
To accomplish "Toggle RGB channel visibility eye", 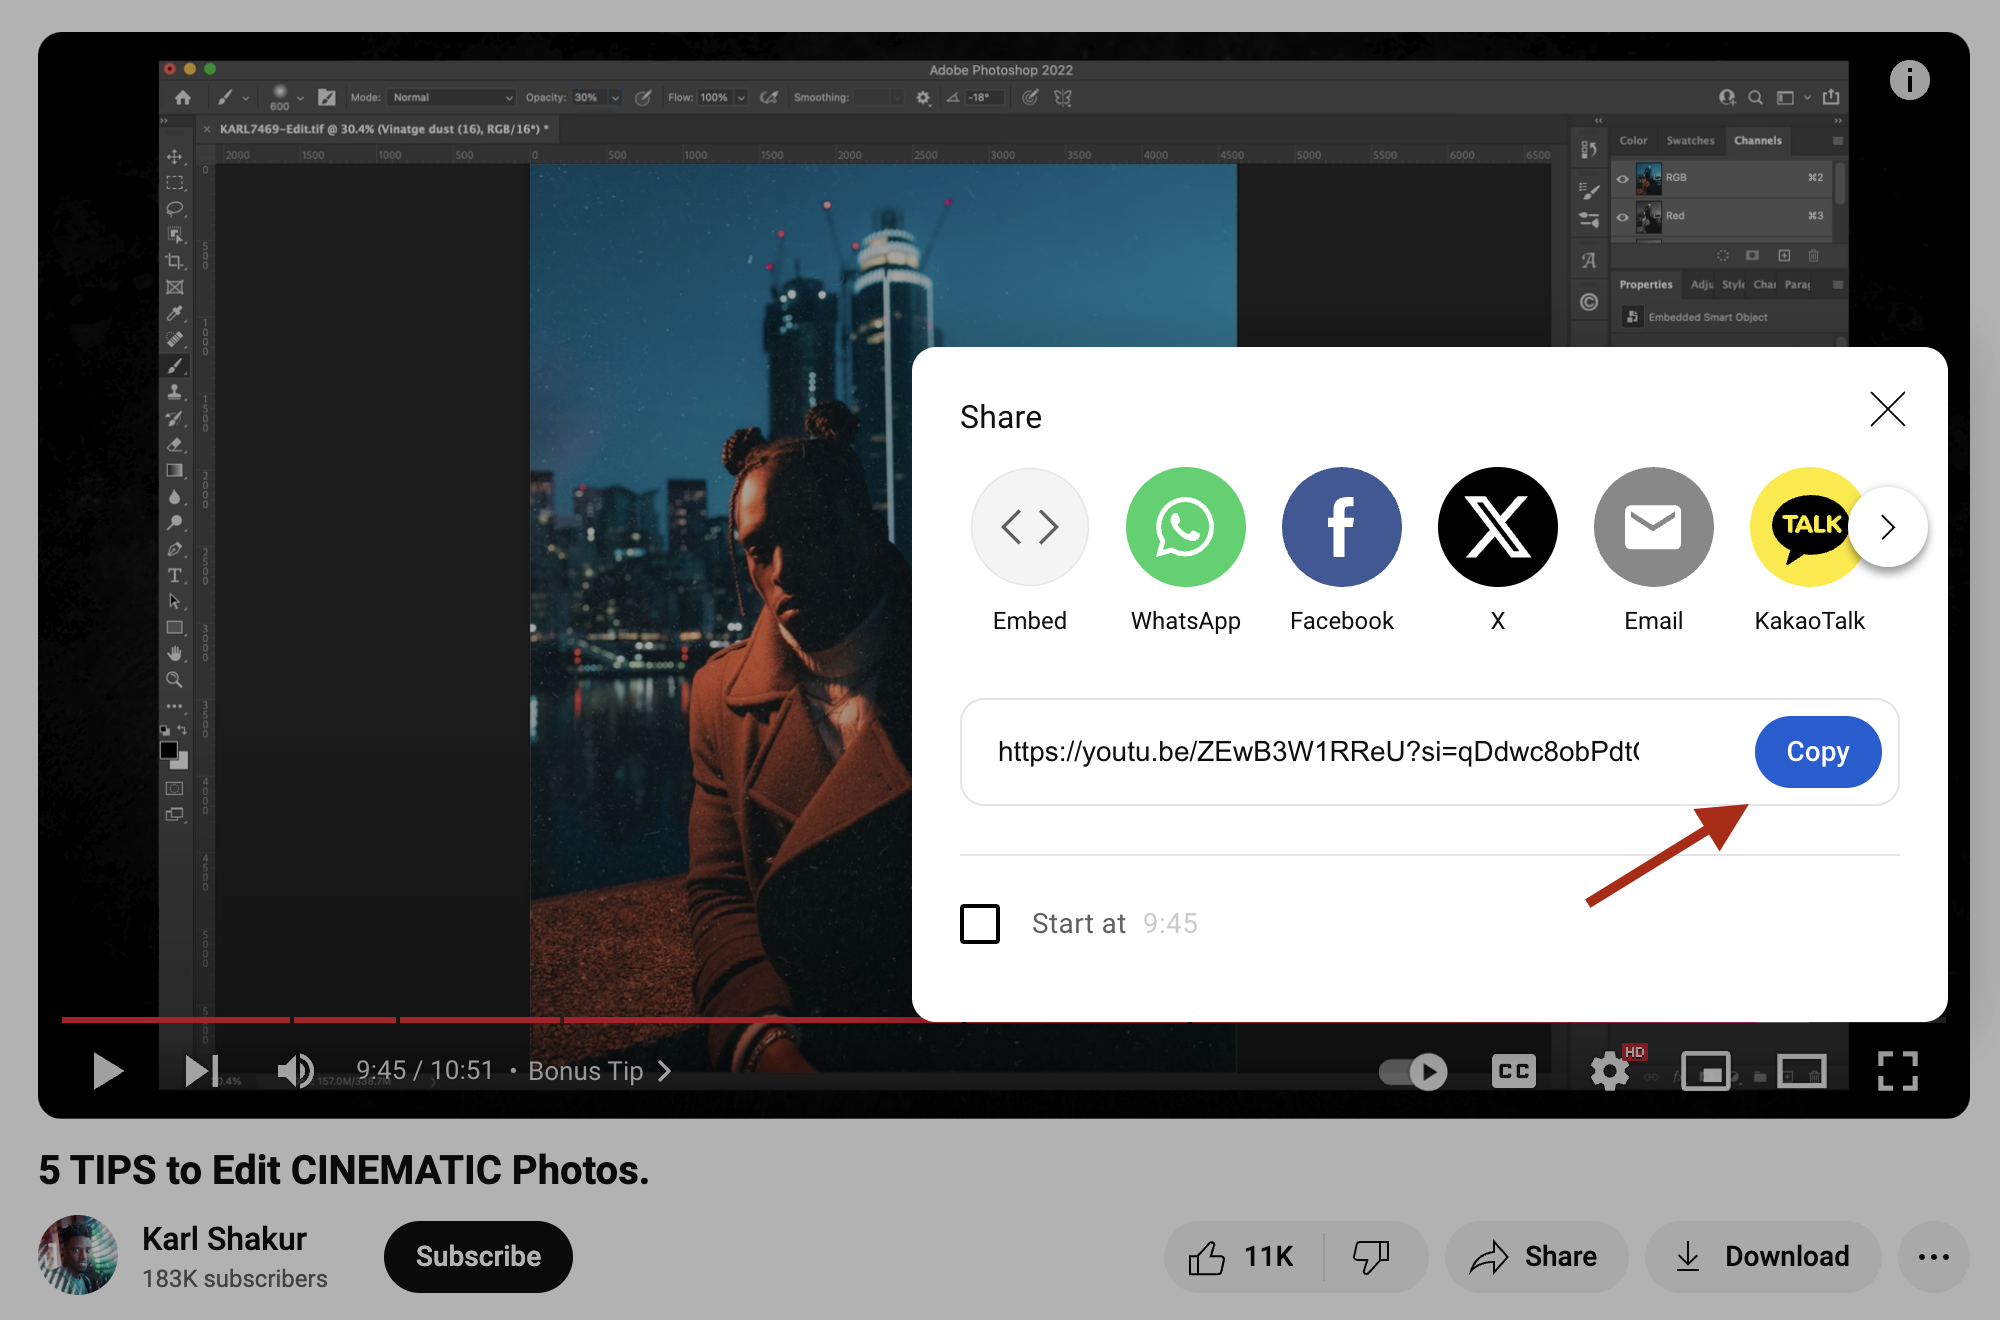I will tap(1622, 179).
